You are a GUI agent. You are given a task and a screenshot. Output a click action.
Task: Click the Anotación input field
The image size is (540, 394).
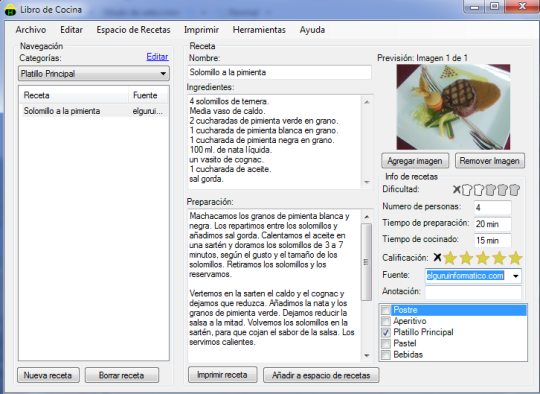point(473,292)
